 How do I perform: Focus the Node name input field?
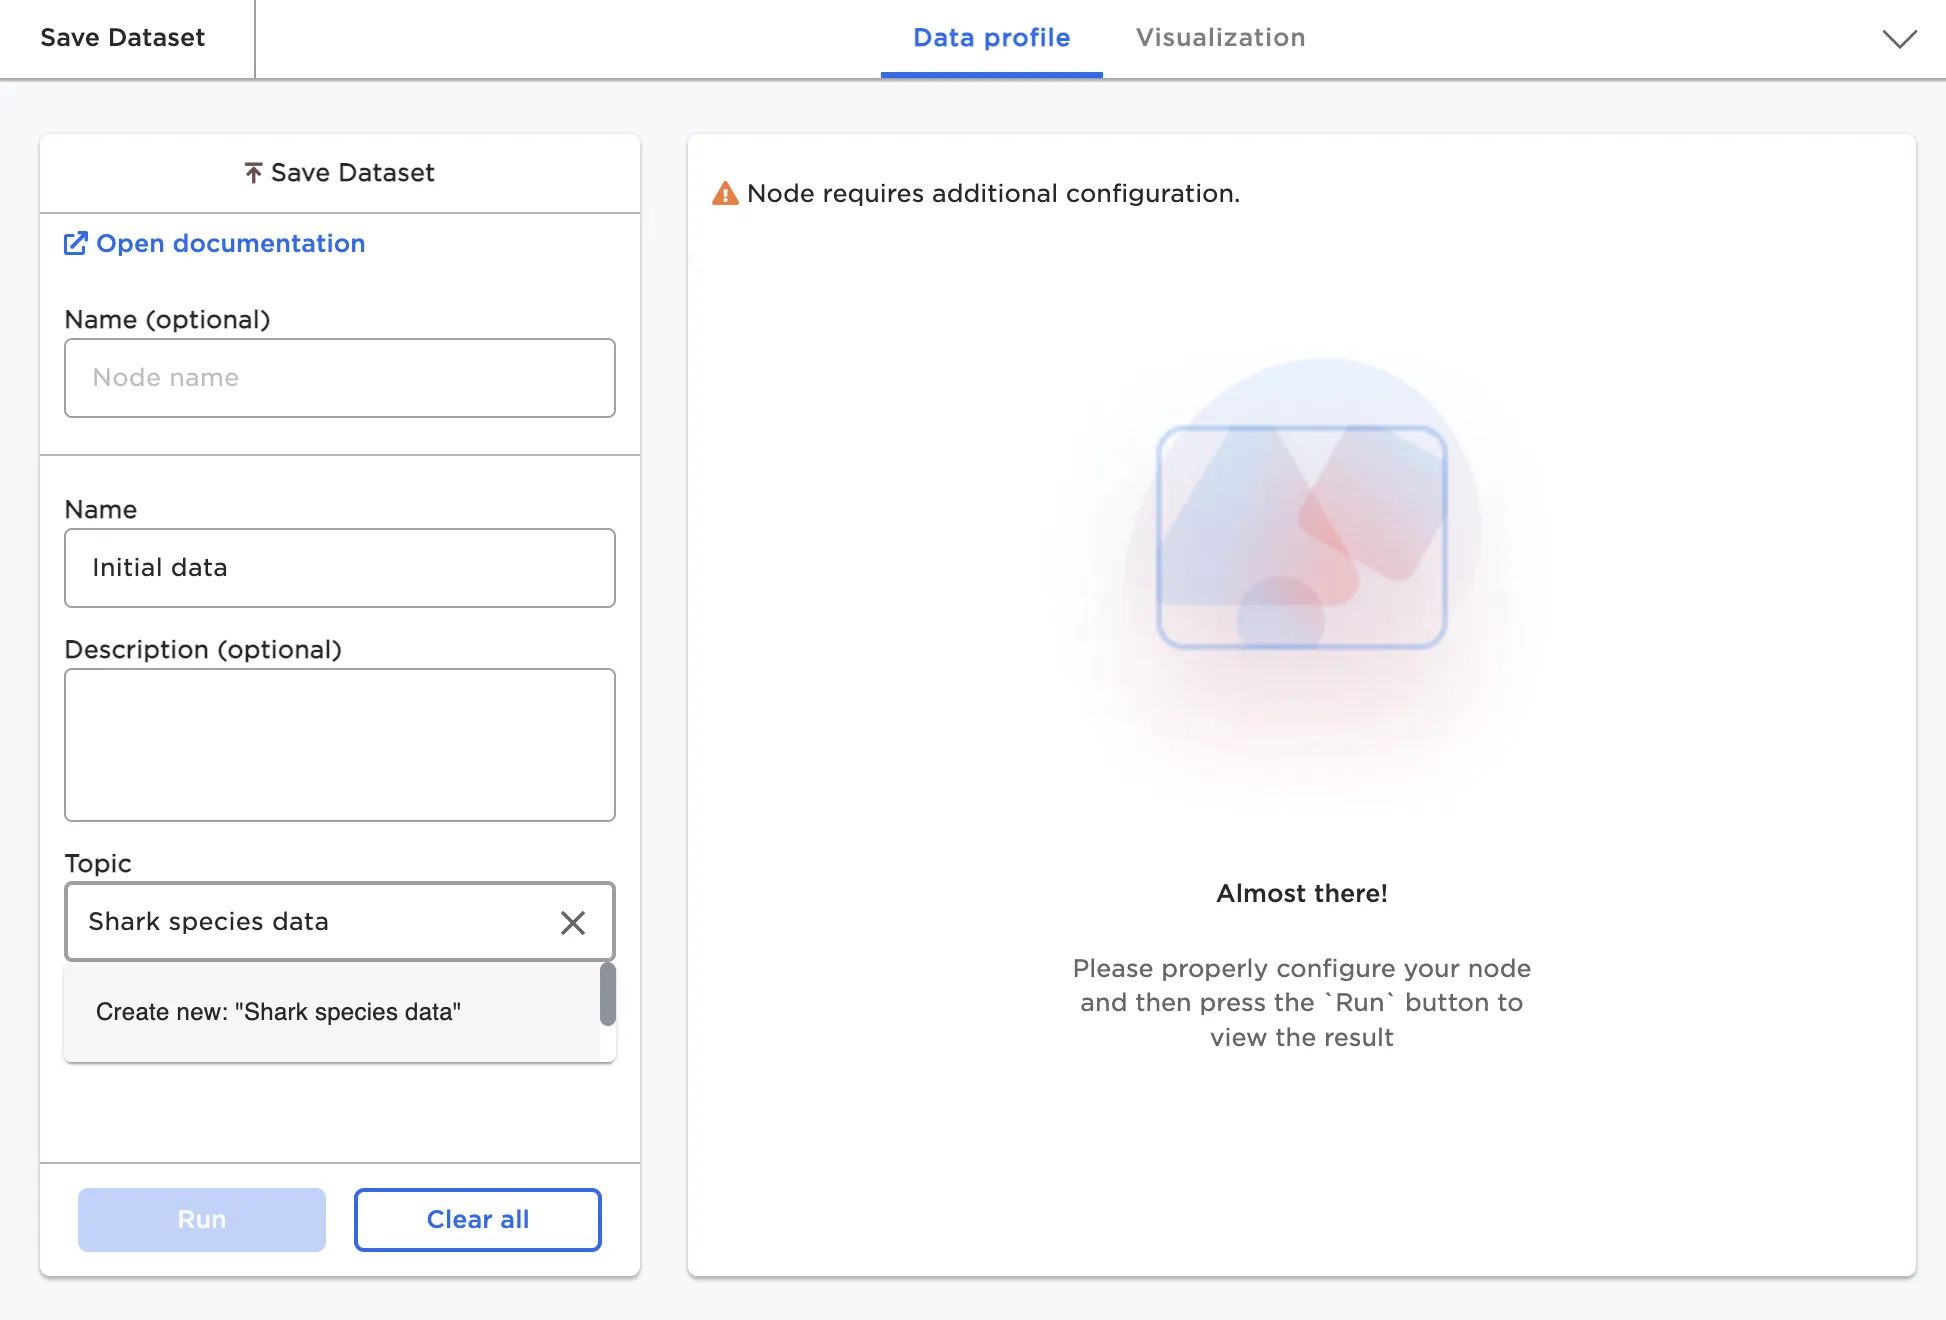[x=339, y=378]
